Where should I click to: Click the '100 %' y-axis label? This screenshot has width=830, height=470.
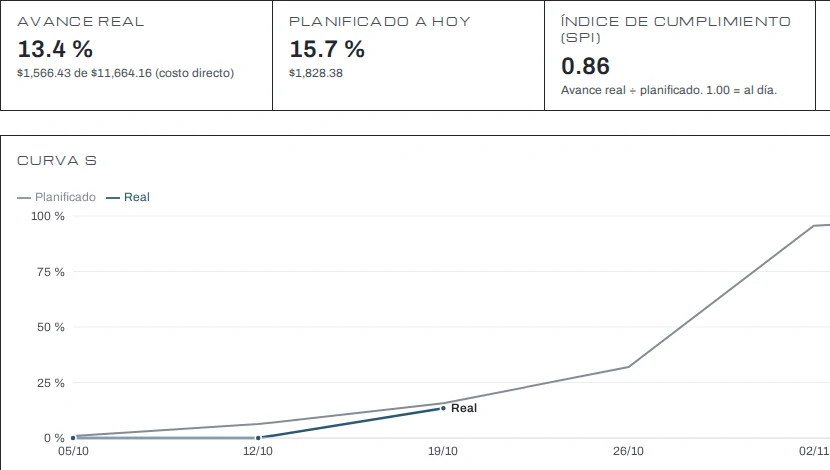48,216
